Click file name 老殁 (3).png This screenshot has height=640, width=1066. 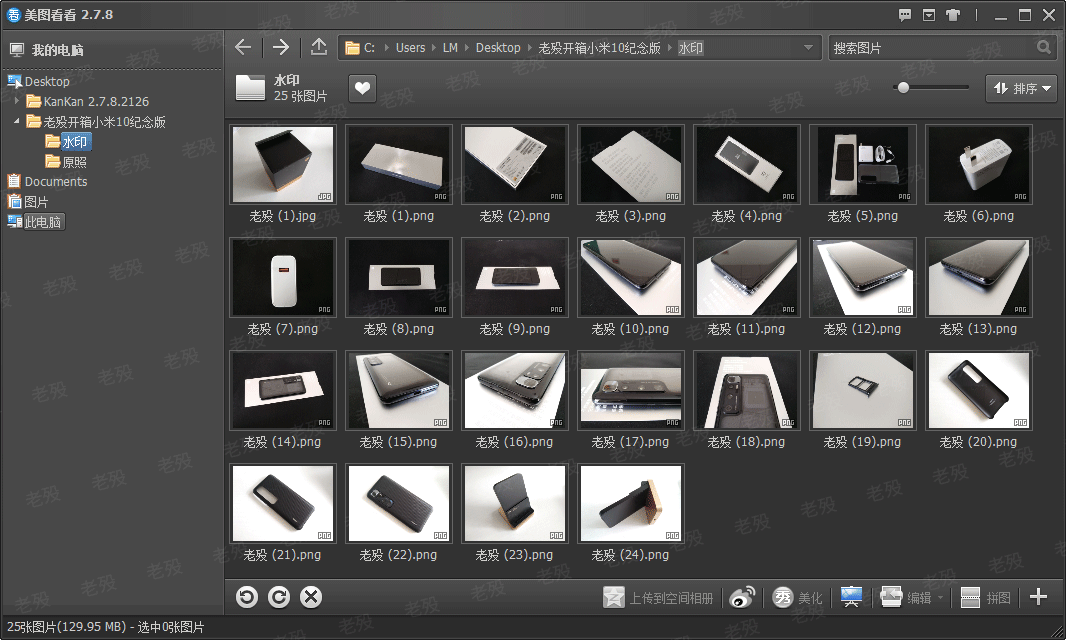pos(630,216)
